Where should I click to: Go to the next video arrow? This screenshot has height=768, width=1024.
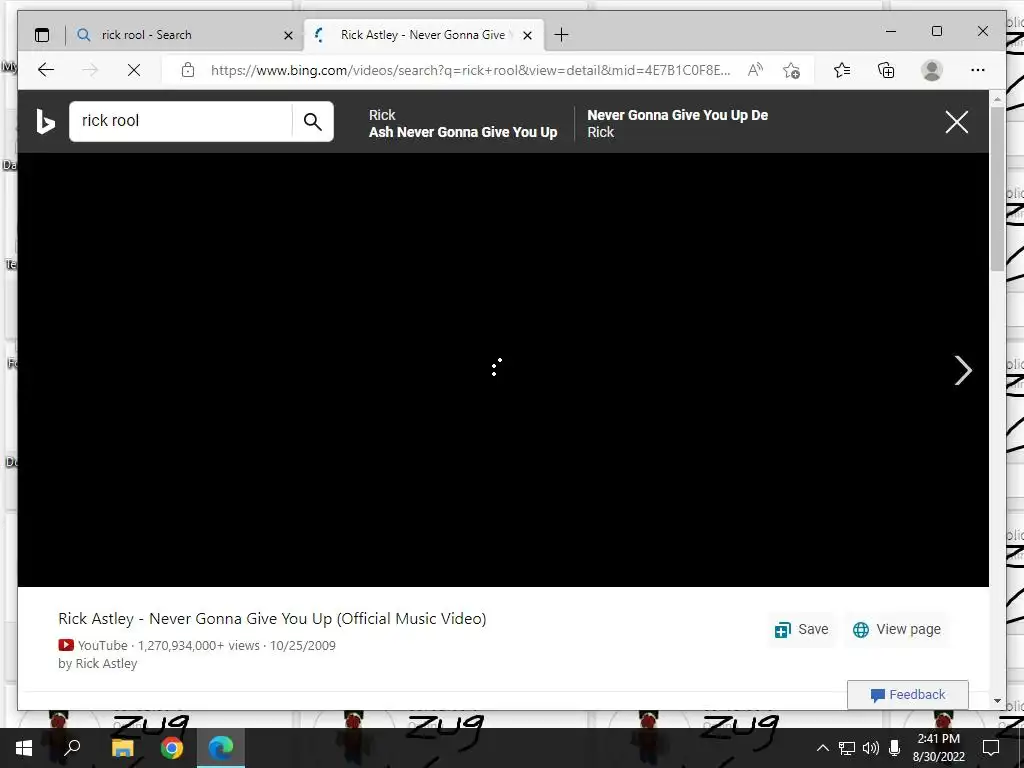coord(963,370)
